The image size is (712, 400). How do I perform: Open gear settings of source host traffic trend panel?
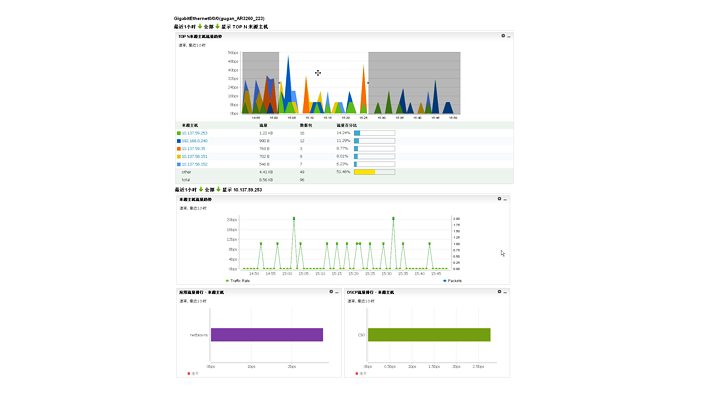[x=499, y=199]
